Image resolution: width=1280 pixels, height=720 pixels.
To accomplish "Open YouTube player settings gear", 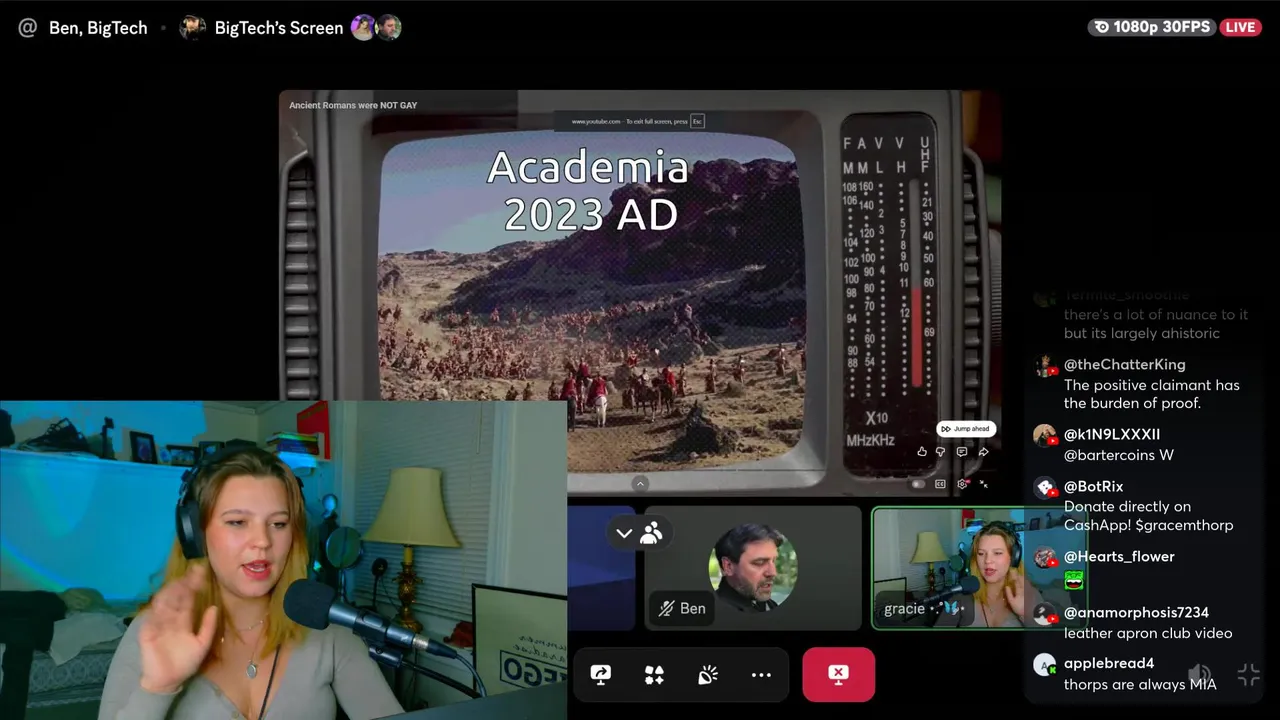I will [x=962, y=484].
